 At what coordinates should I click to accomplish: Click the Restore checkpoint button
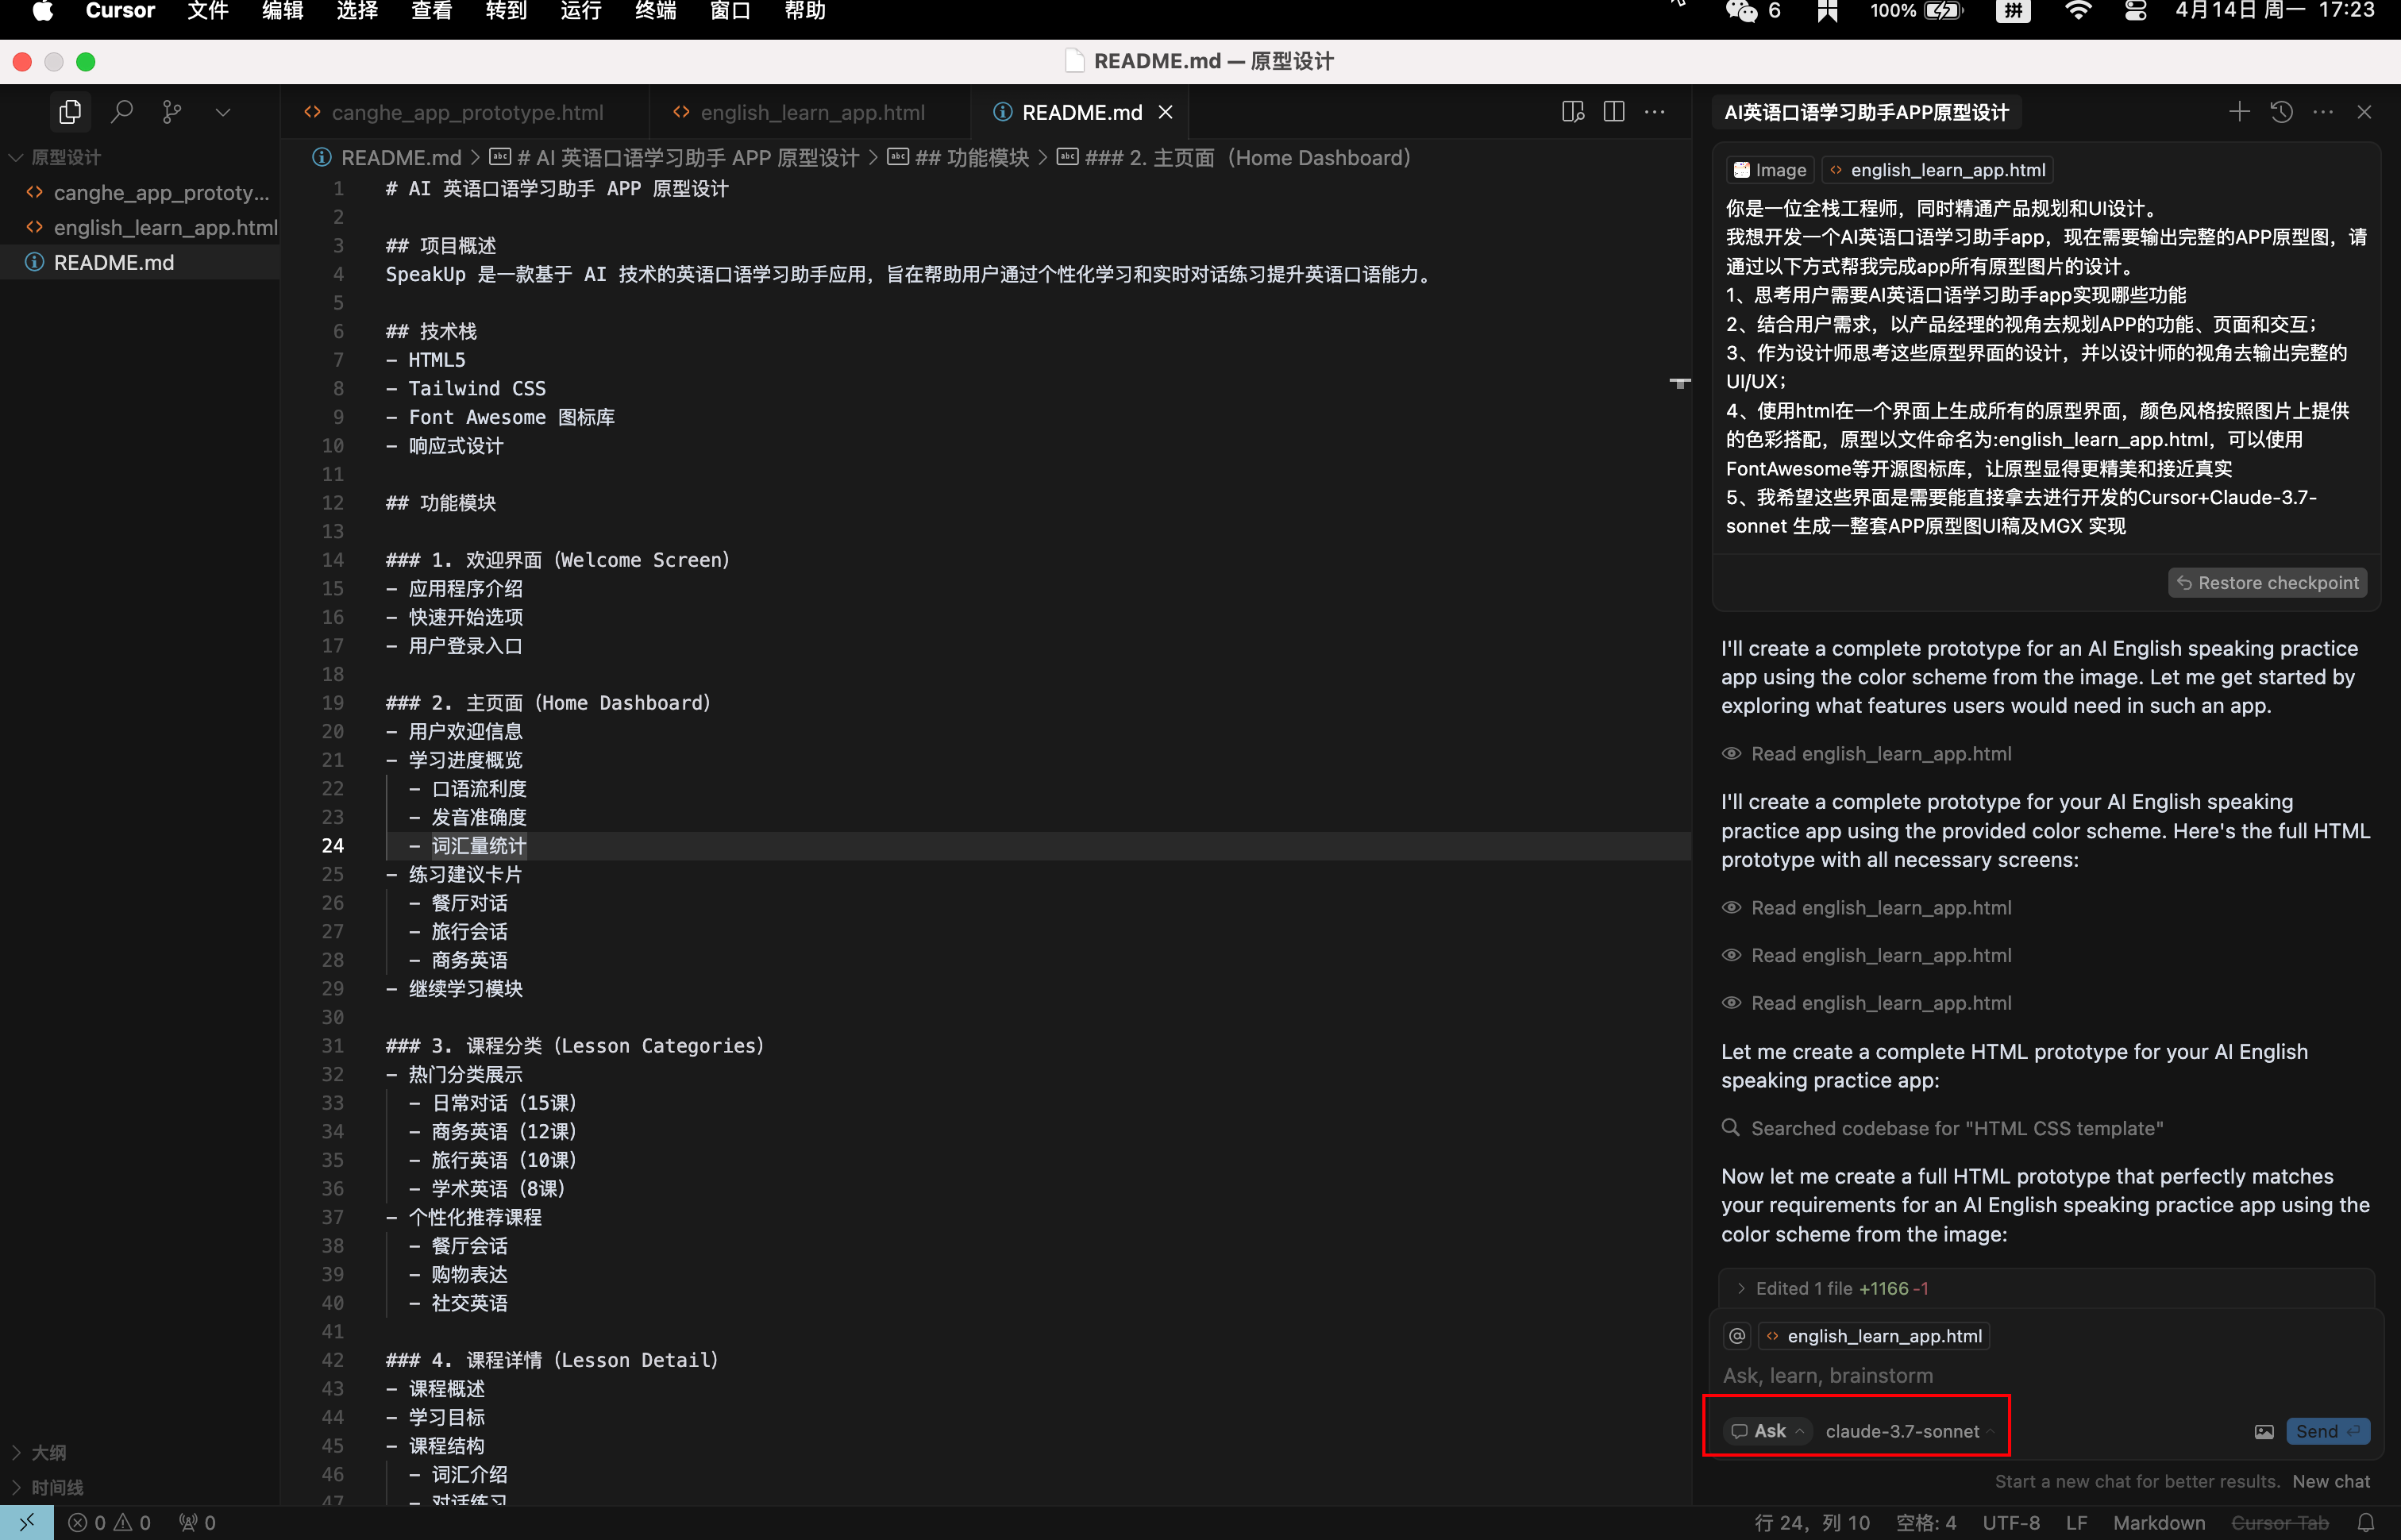point(2267,583)
